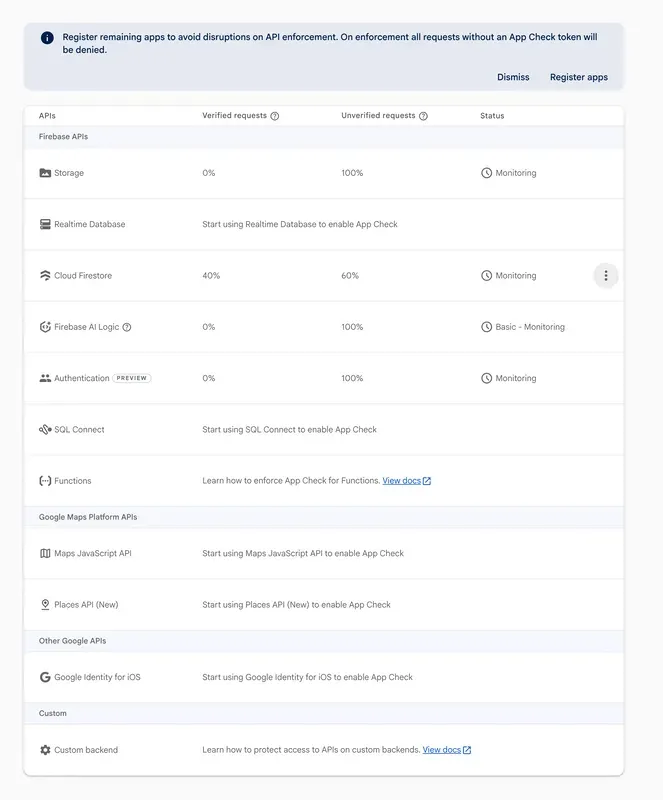663x800 pixels.
Task: Open the Cloud Firestore three-dot menu
Action: [606, 276]
